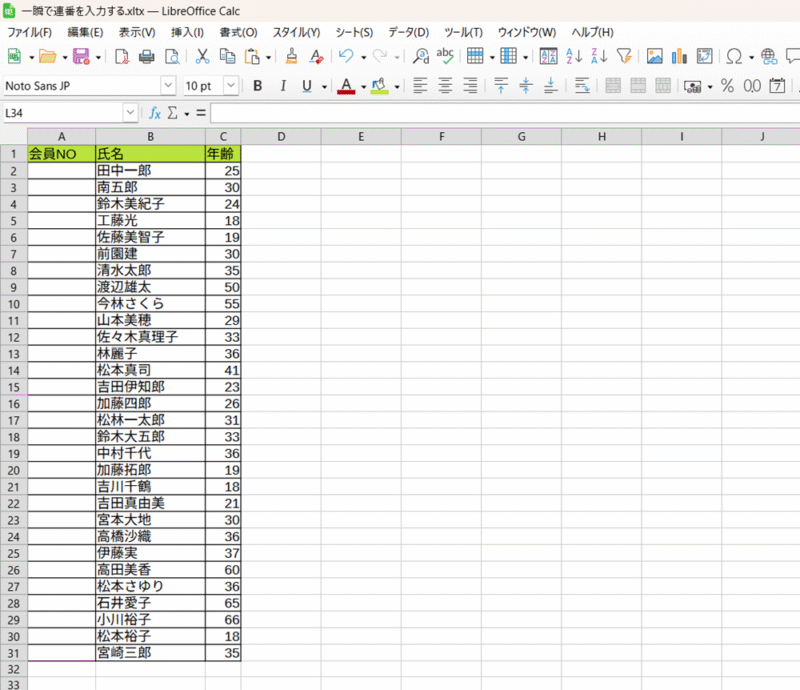This screenshot has width=800, height=690.
Task: Click the Cut scissors icon
Action: coord(202,57)
